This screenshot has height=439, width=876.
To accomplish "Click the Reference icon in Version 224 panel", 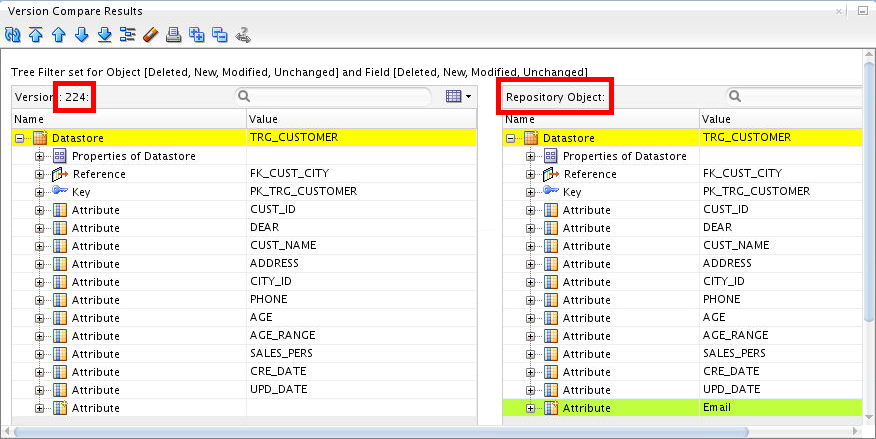I will (x=60, y=174).
